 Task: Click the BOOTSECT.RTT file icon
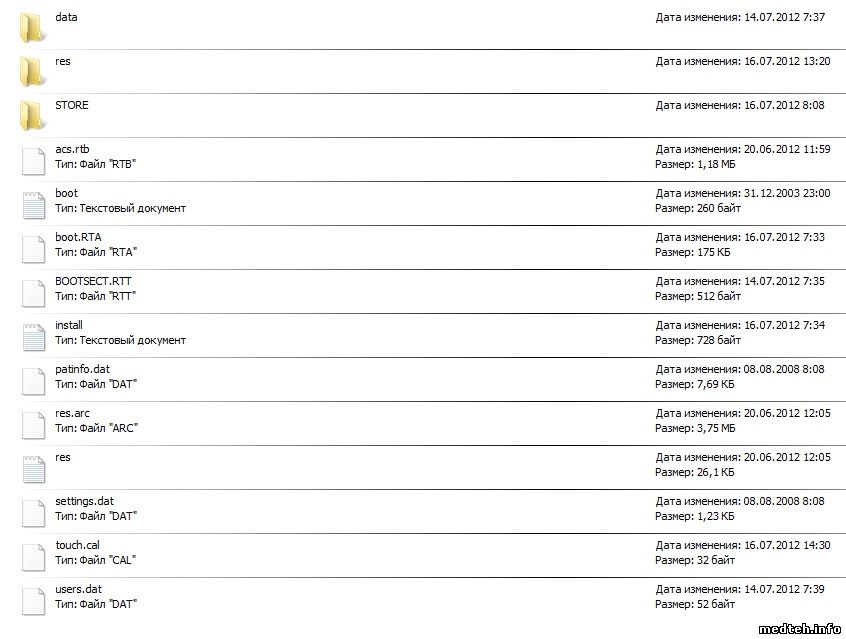click(34, 291)
